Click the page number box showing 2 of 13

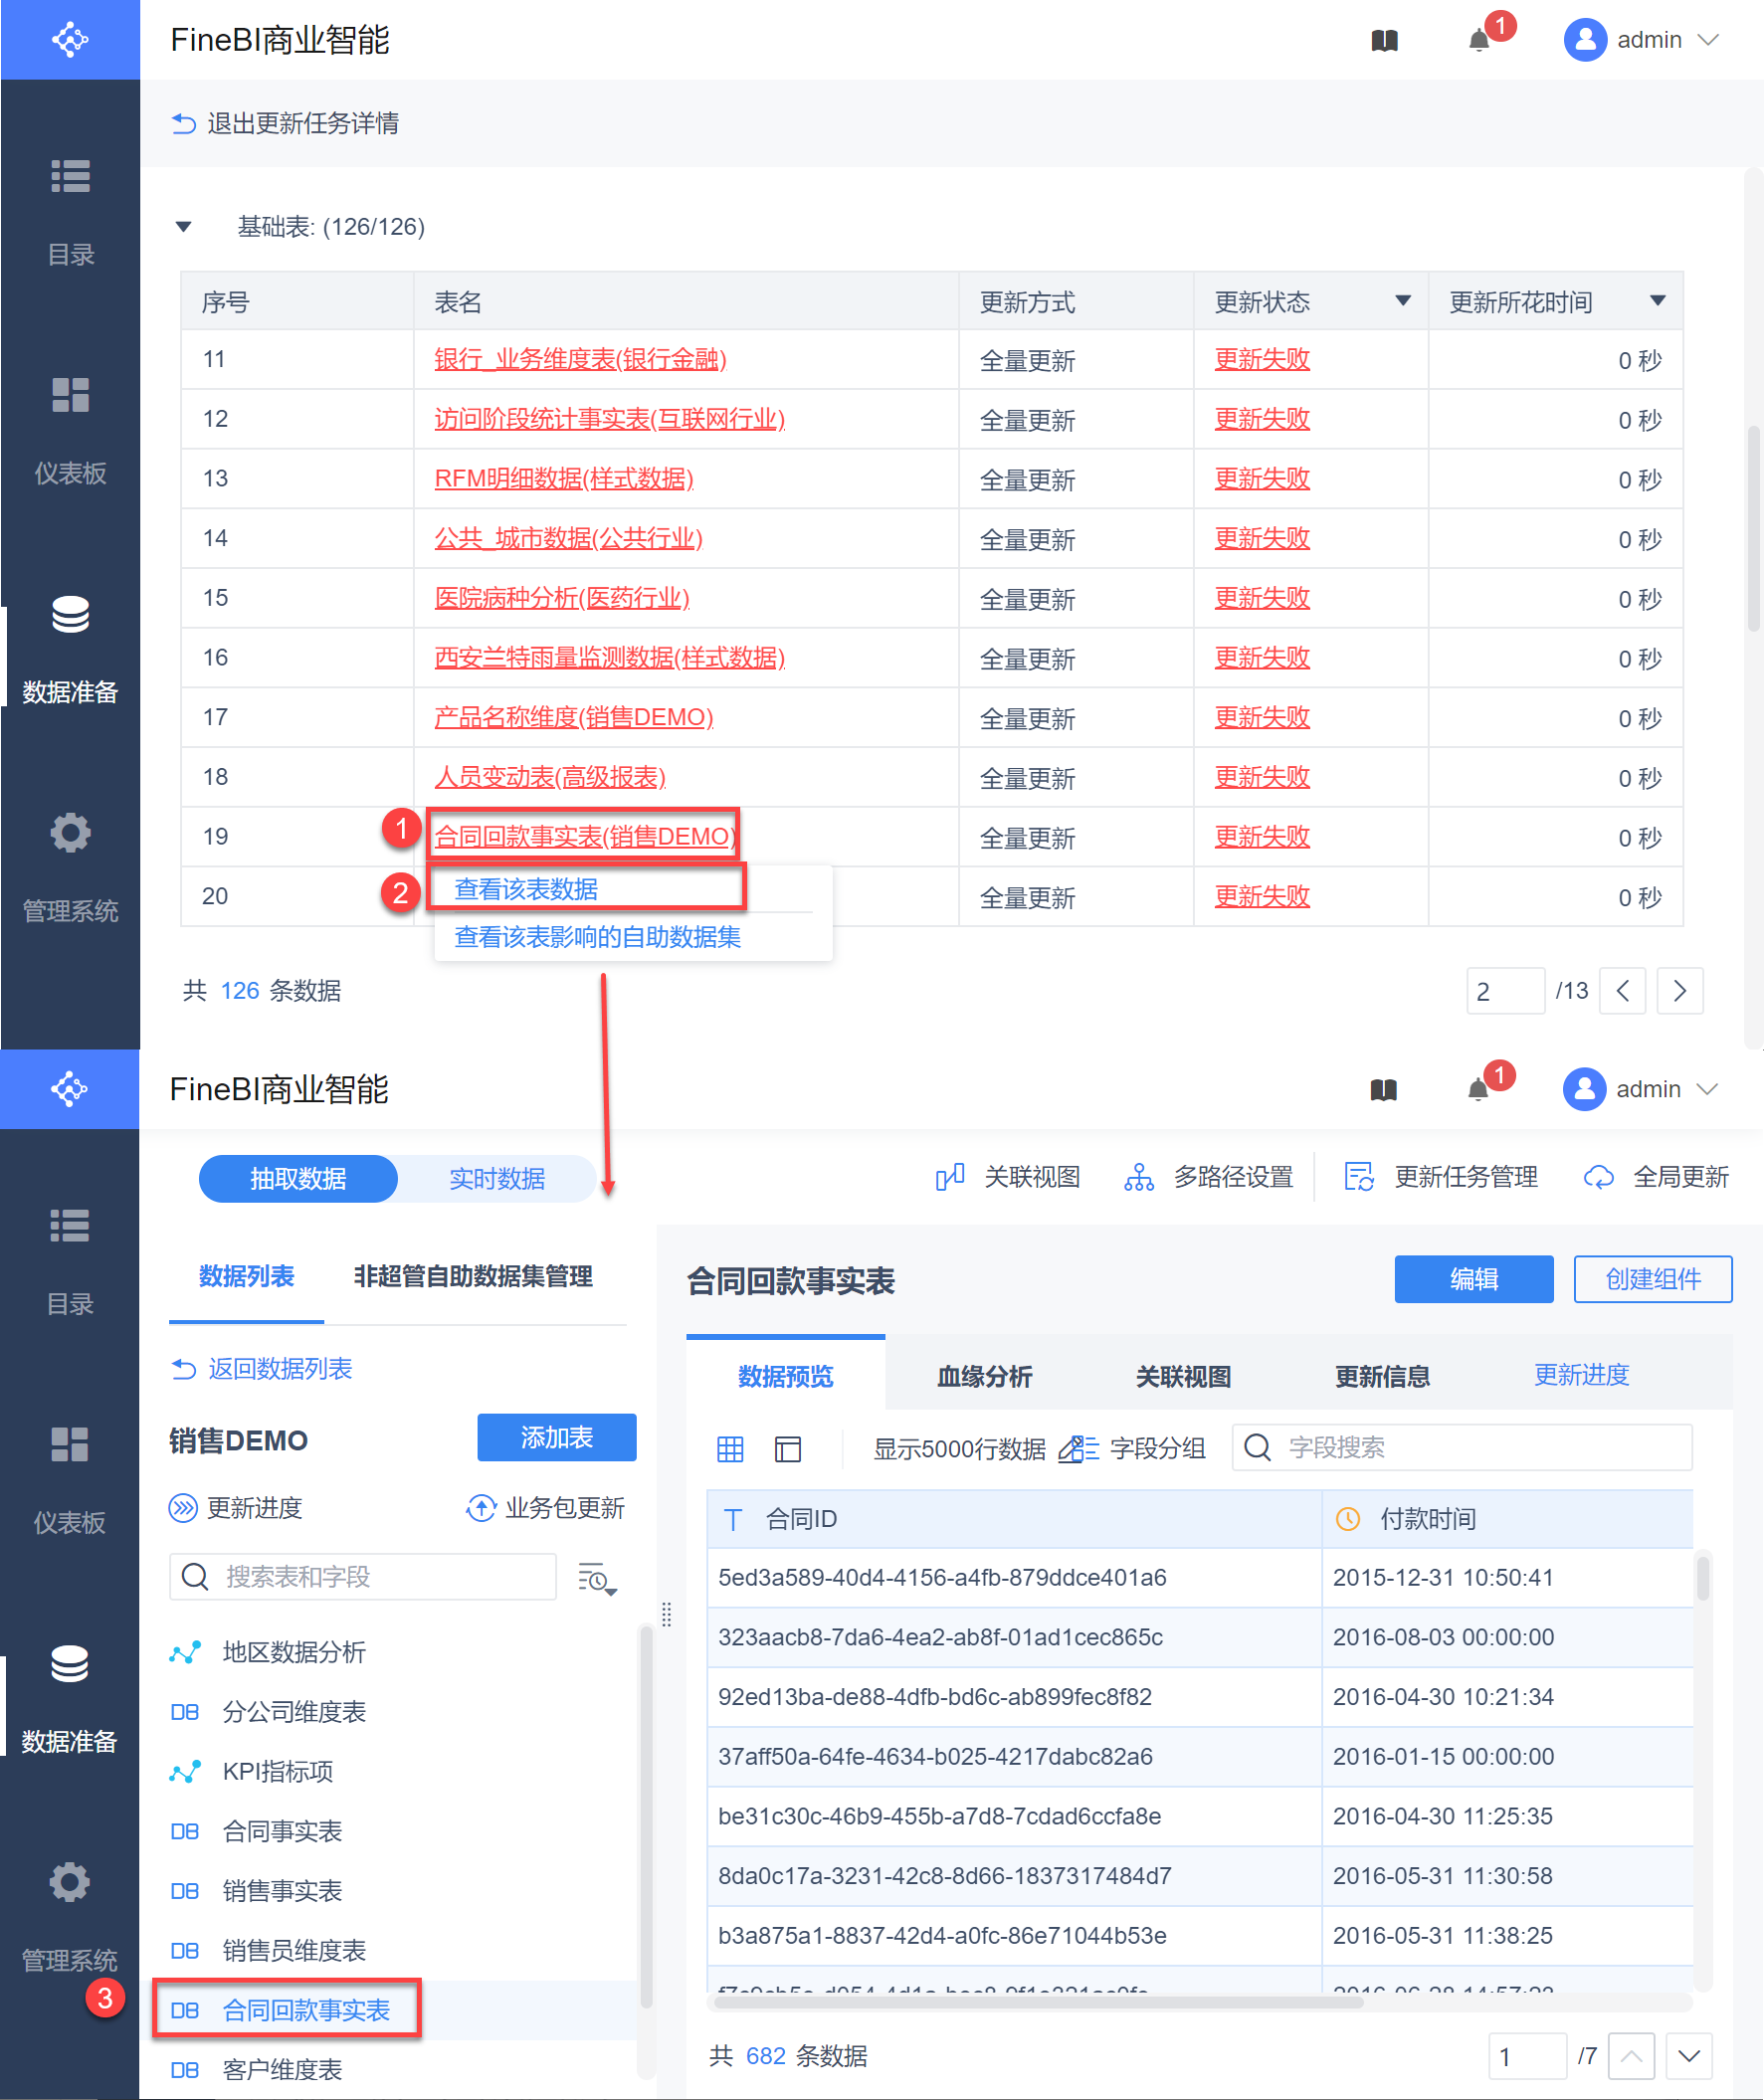[x=1505, y=991]
